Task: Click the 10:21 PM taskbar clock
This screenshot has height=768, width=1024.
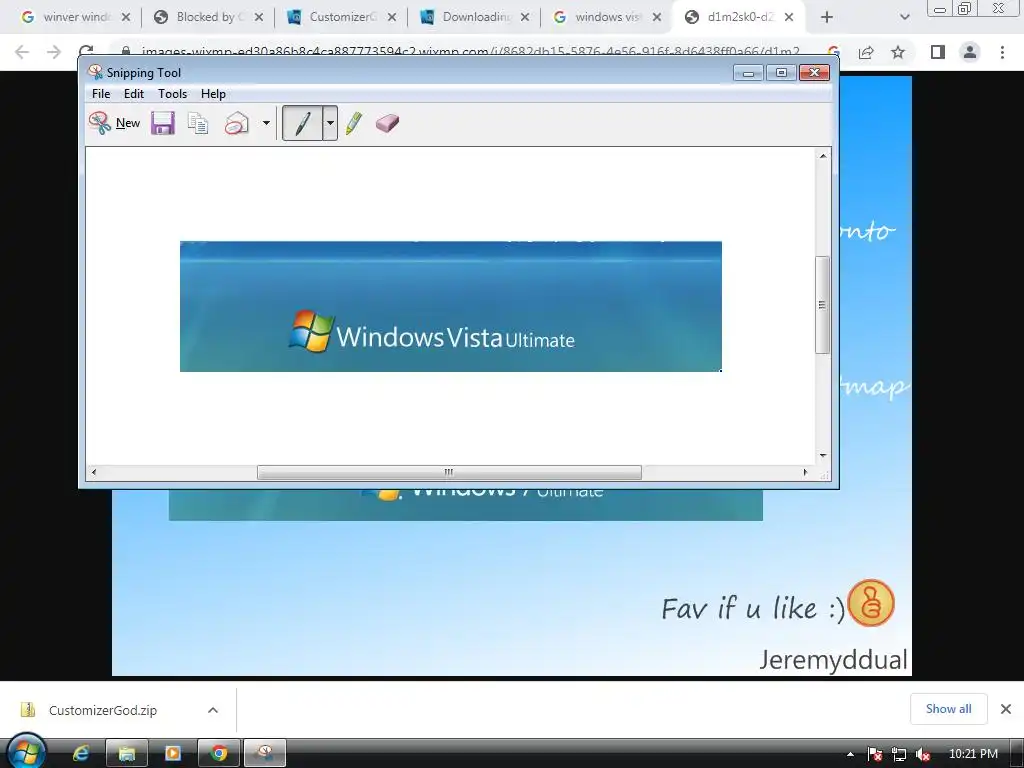Action: point(973,754)
